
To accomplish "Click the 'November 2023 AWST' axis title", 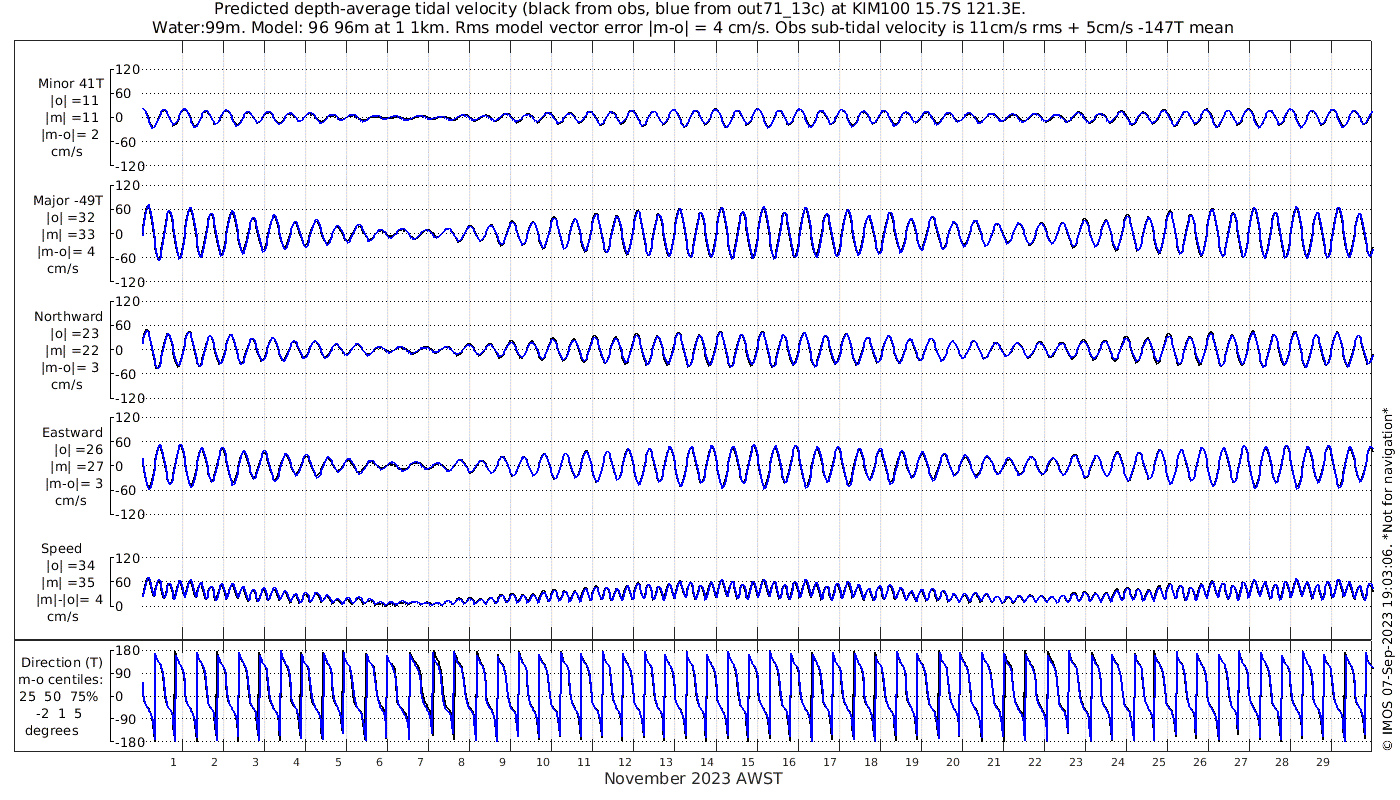I will click(693, 779).
